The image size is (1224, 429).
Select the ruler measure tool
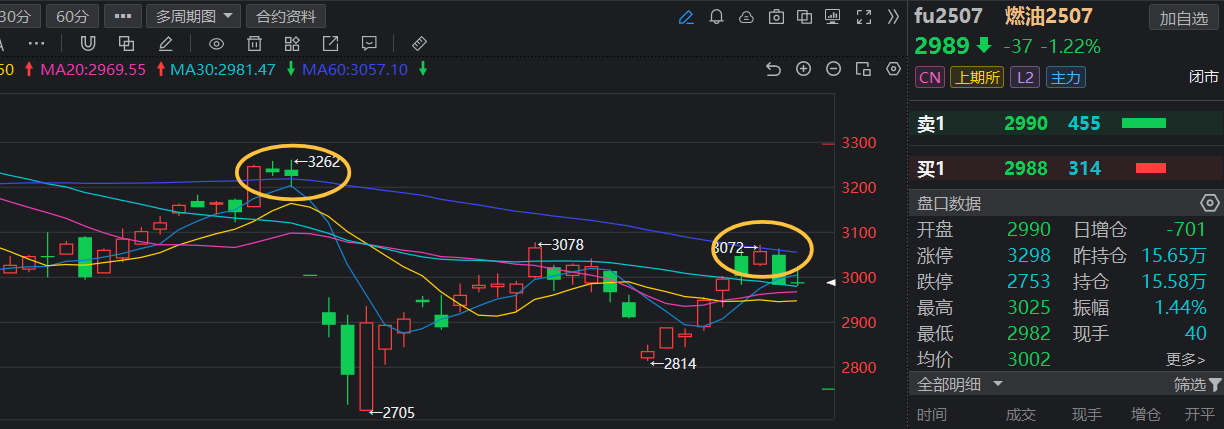click(x=419, y=43)
